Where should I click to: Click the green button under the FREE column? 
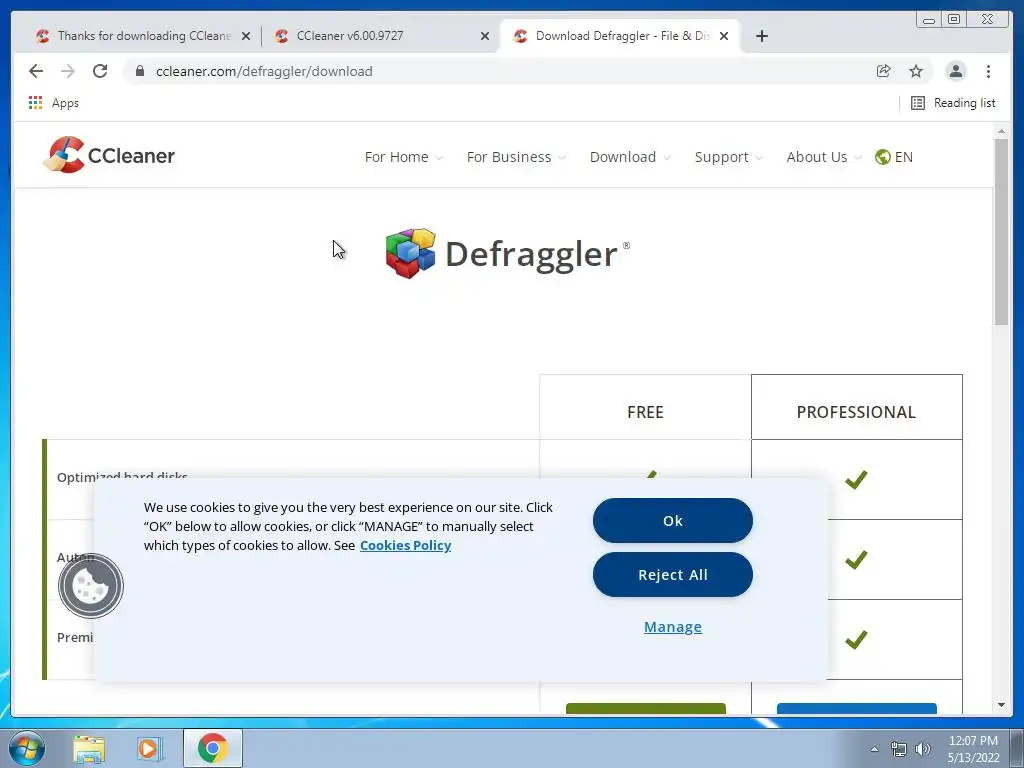[646, 709]
